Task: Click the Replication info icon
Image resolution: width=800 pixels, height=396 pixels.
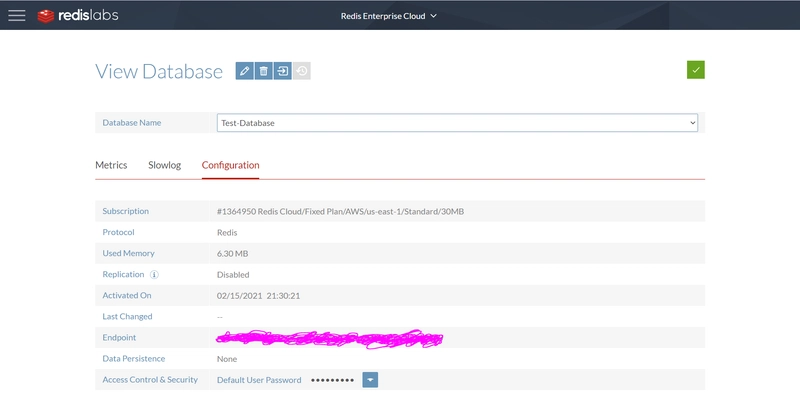Action: coord(154,275)
